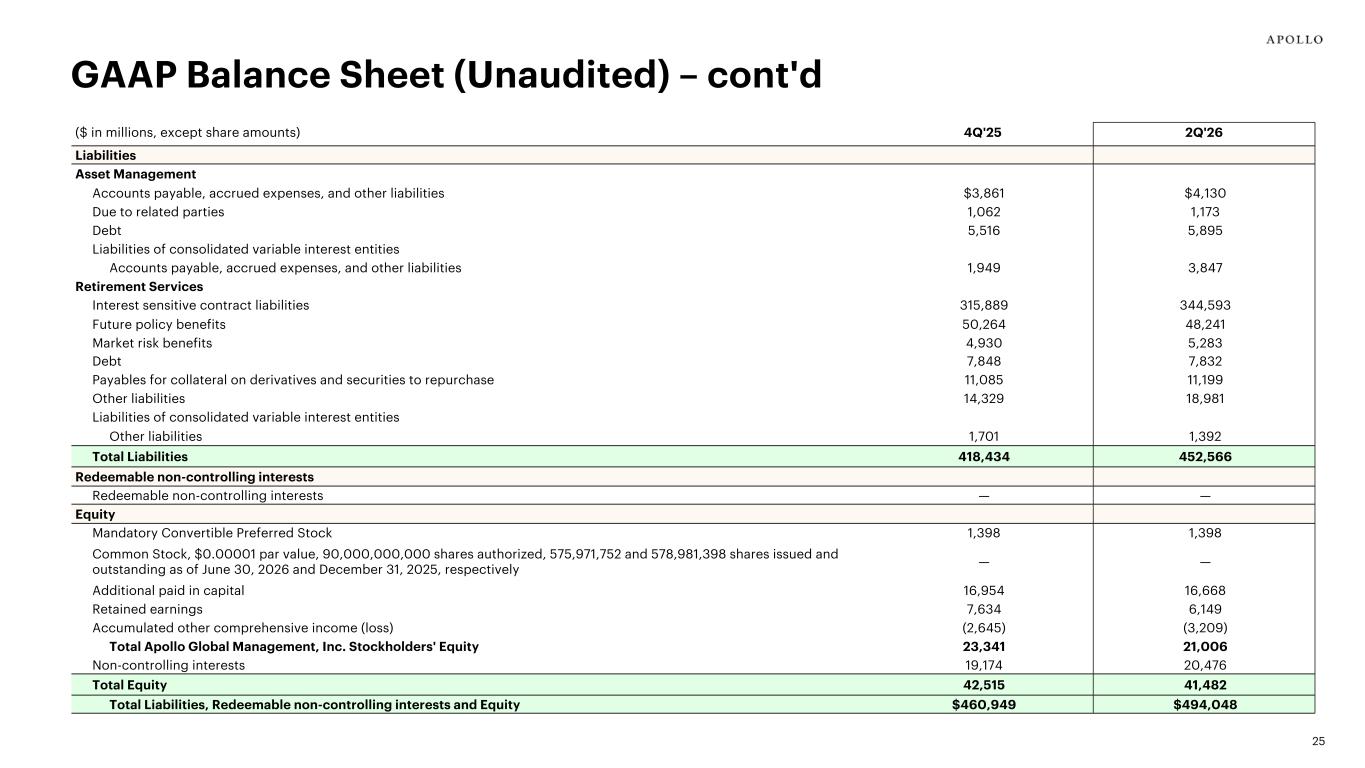Select the 1,173 cell
The height and width of the screenshot is (768, 1365).
(x=1204, y=212)
